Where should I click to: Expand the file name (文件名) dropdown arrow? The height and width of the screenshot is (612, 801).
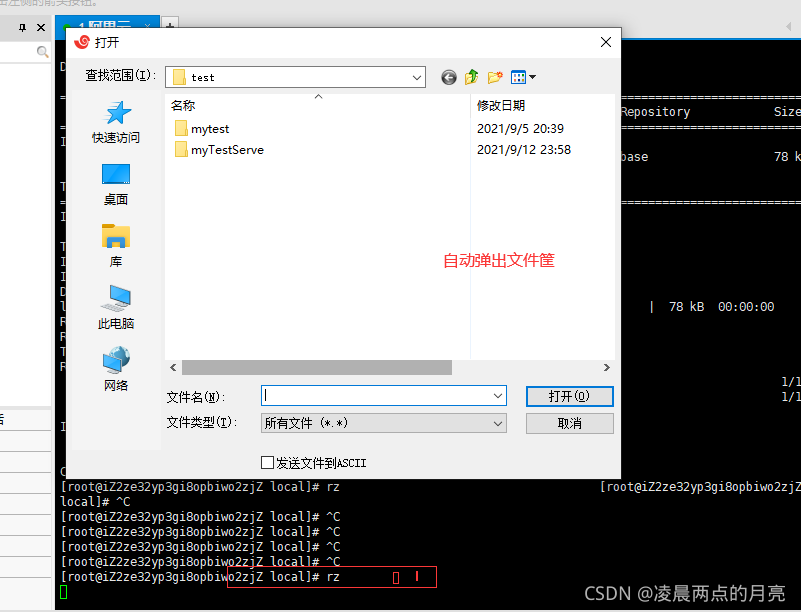(498, 396)
